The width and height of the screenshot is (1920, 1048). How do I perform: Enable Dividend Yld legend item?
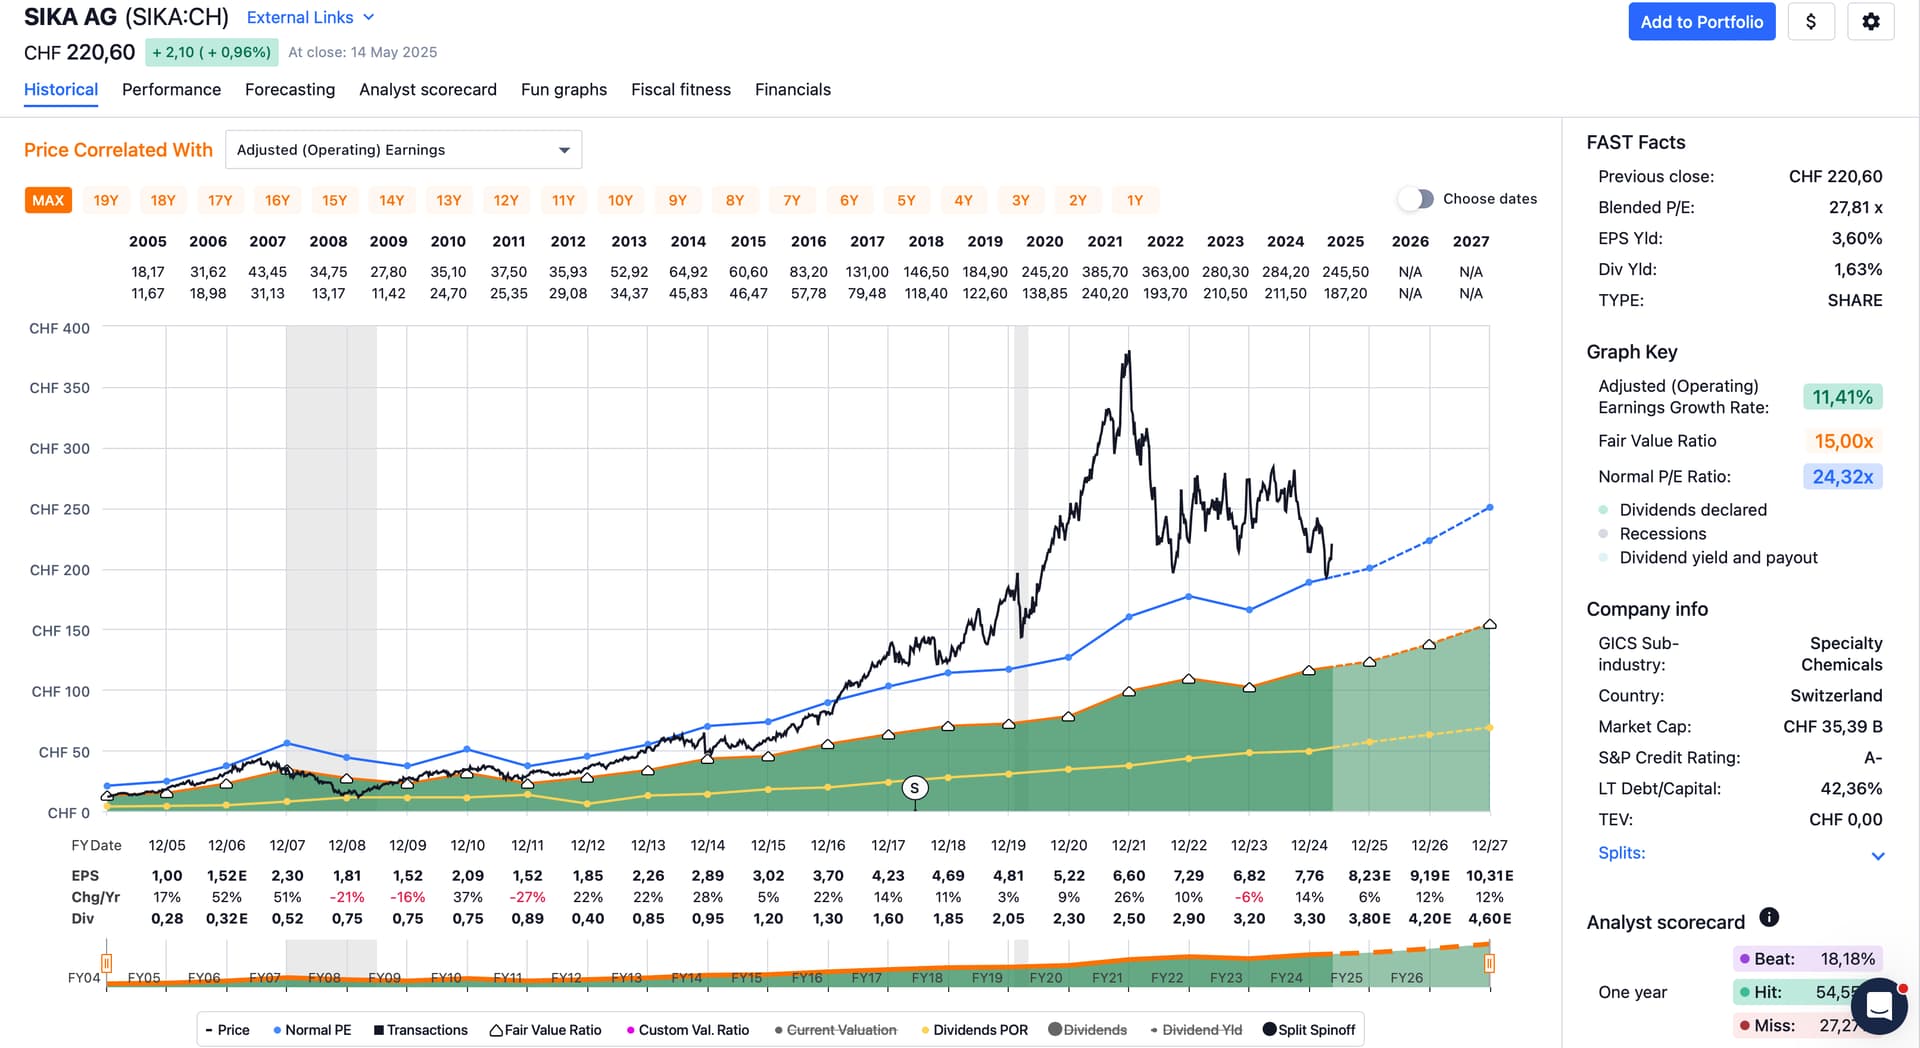pos(1196,1030)
